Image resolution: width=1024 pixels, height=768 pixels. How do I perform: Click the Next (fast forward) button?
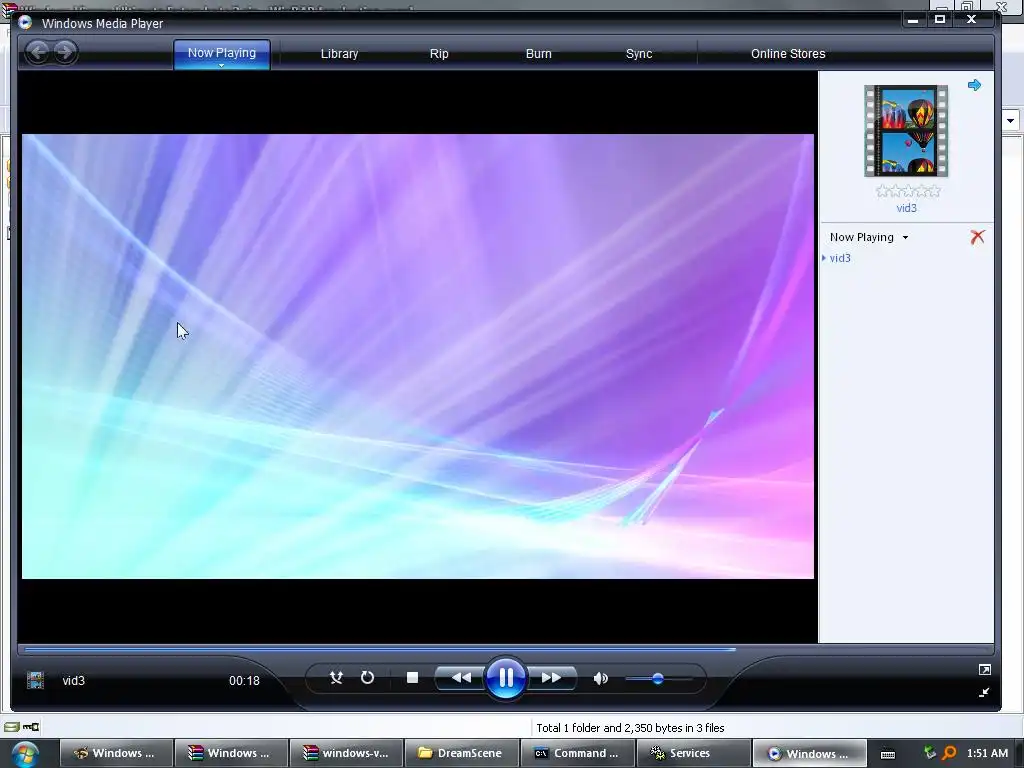tap(552, 678)
